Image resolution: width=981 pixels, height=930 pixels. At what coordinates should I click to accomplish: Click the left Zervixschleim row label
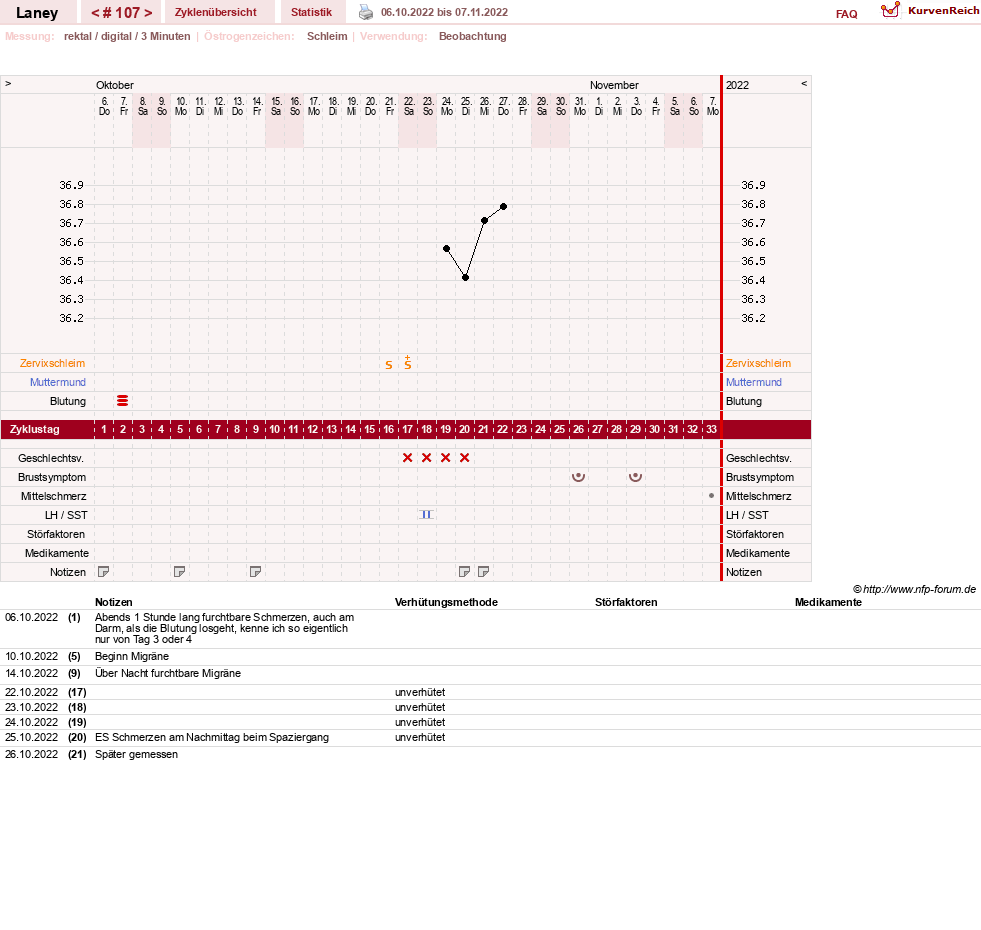point(52,363)
